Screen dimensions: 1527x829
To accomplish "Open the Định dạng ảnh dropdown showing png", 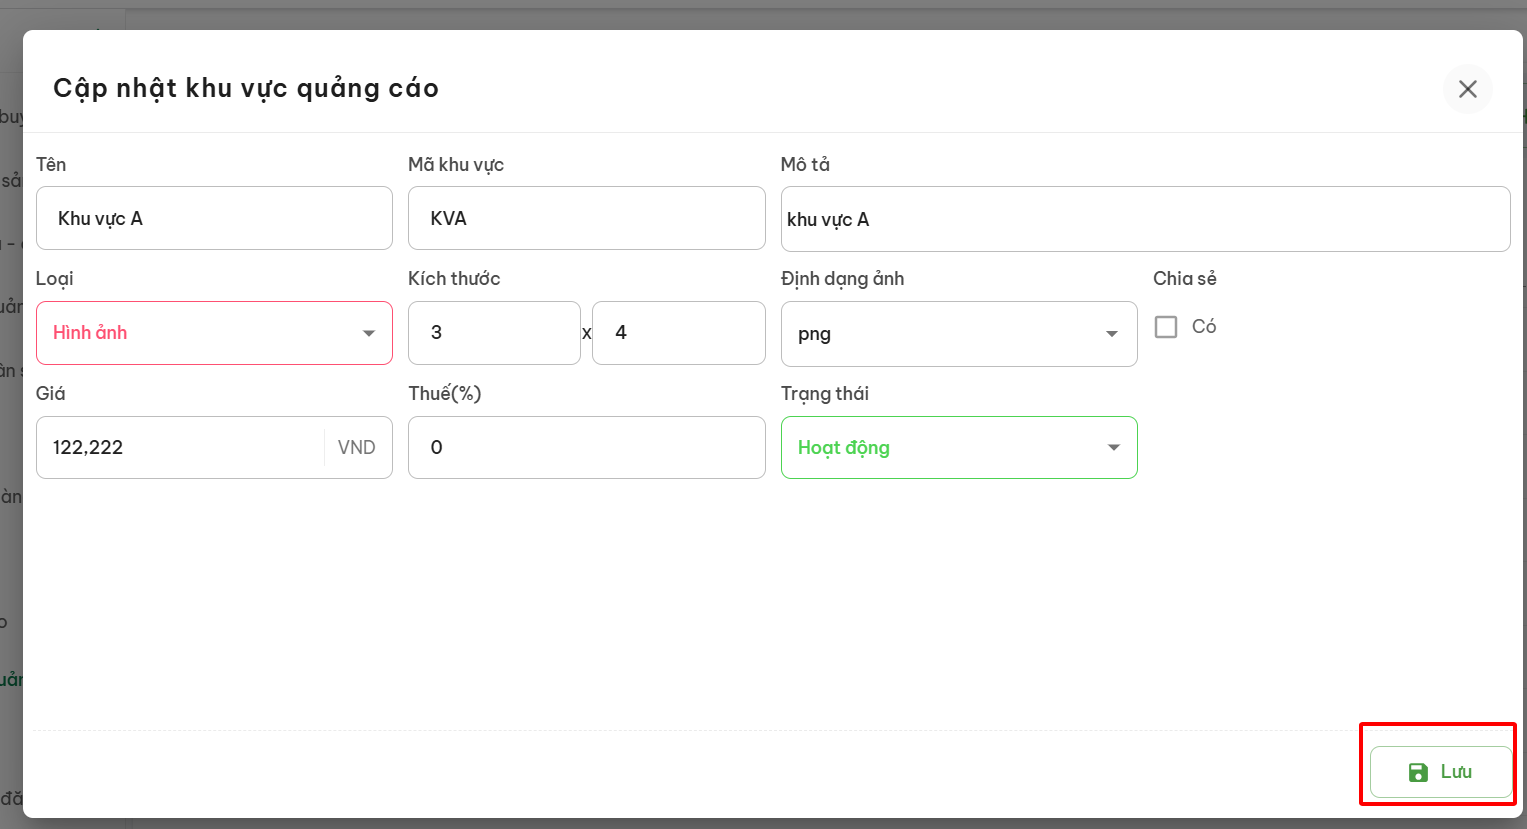I will (x=959, y=334).
